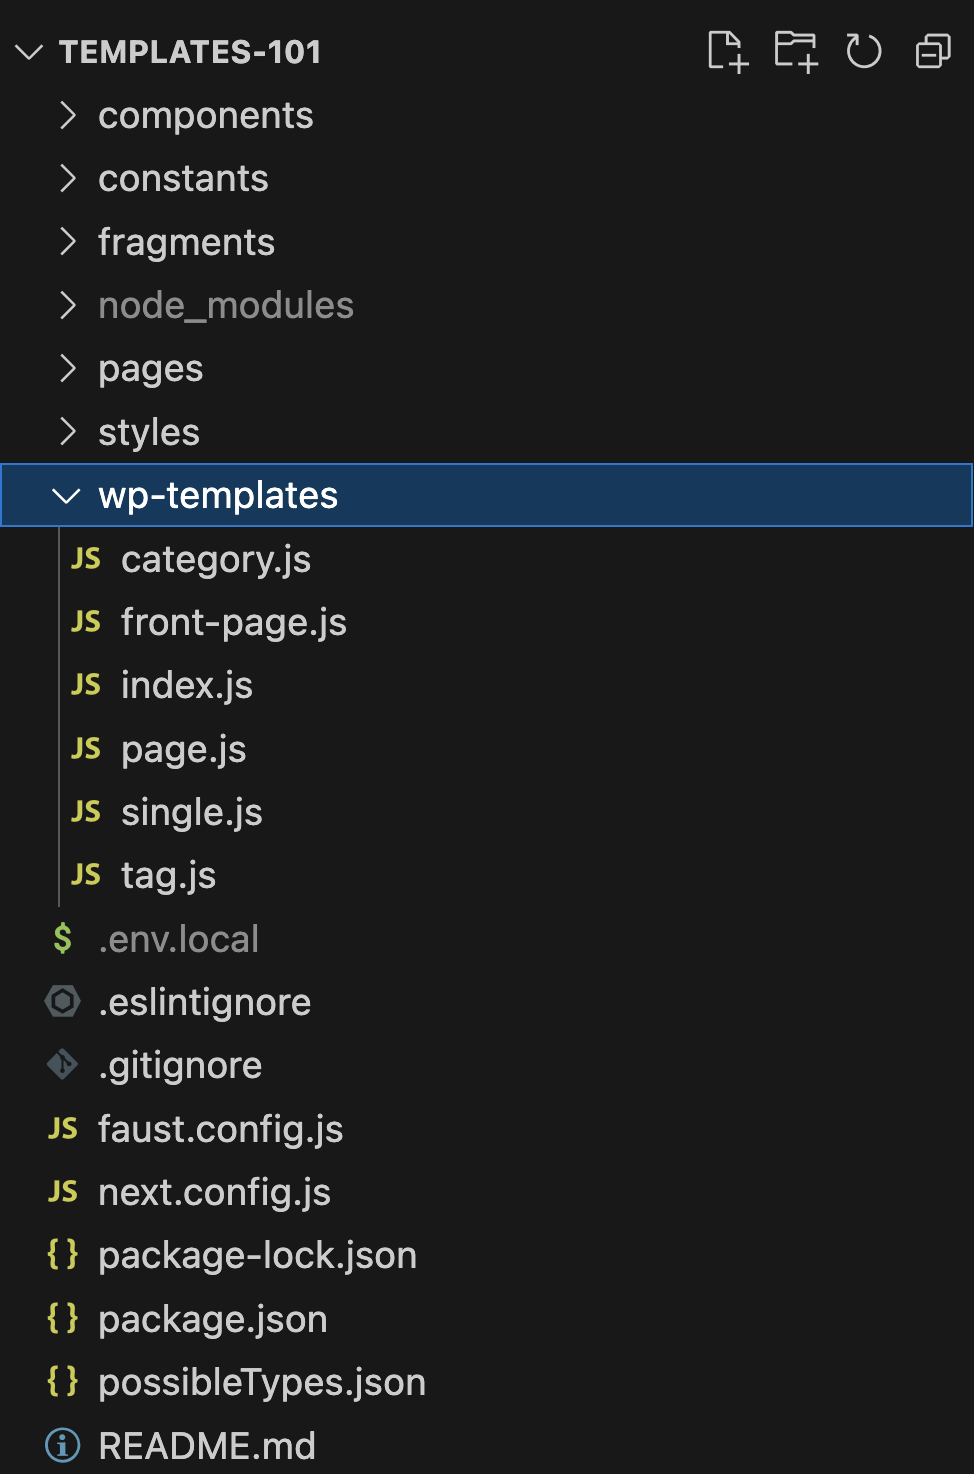Refresh the explorer with the reload icon
Viewport: 974px width, 1474px height.
tap(864, 51)
